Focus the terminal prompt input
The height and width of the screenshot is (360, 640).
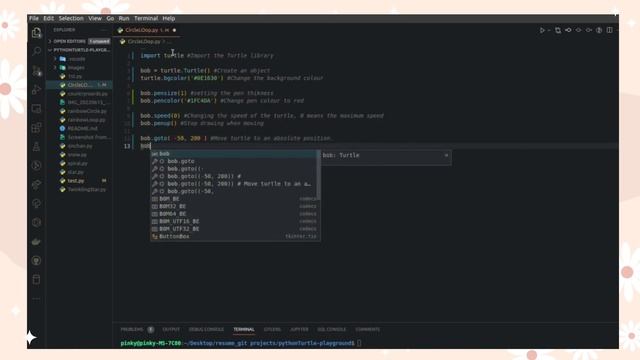coord(359,343)
